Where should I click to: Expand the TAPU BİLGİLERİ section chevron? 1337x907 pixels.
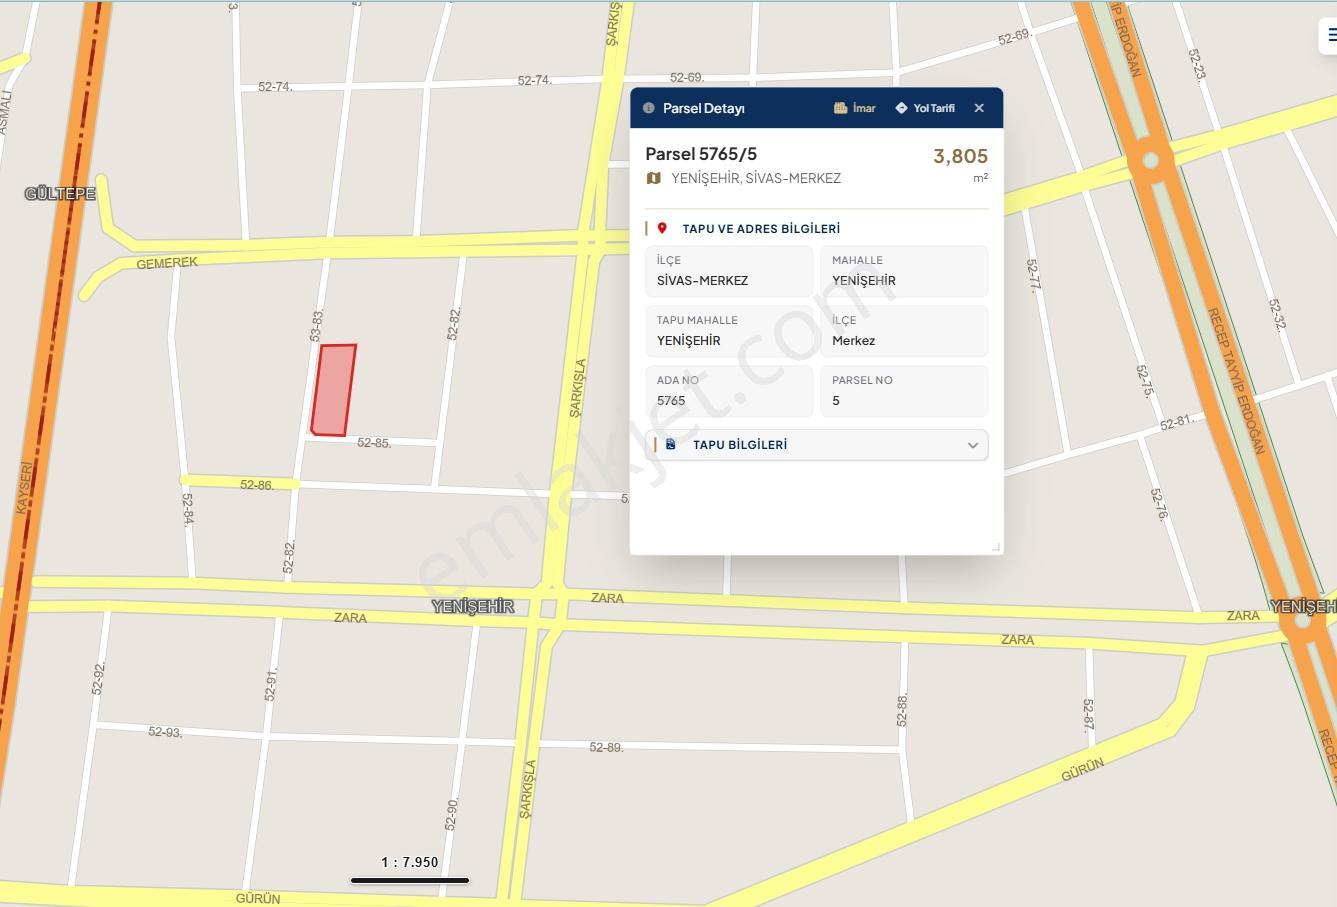coord(973,445)
